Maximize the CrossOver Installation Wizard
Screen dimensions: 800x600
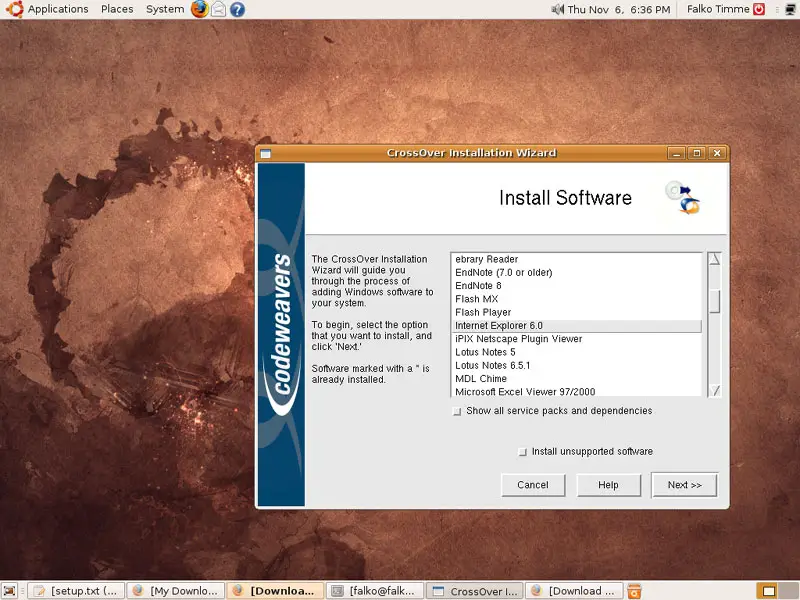[x=697, y=153]
